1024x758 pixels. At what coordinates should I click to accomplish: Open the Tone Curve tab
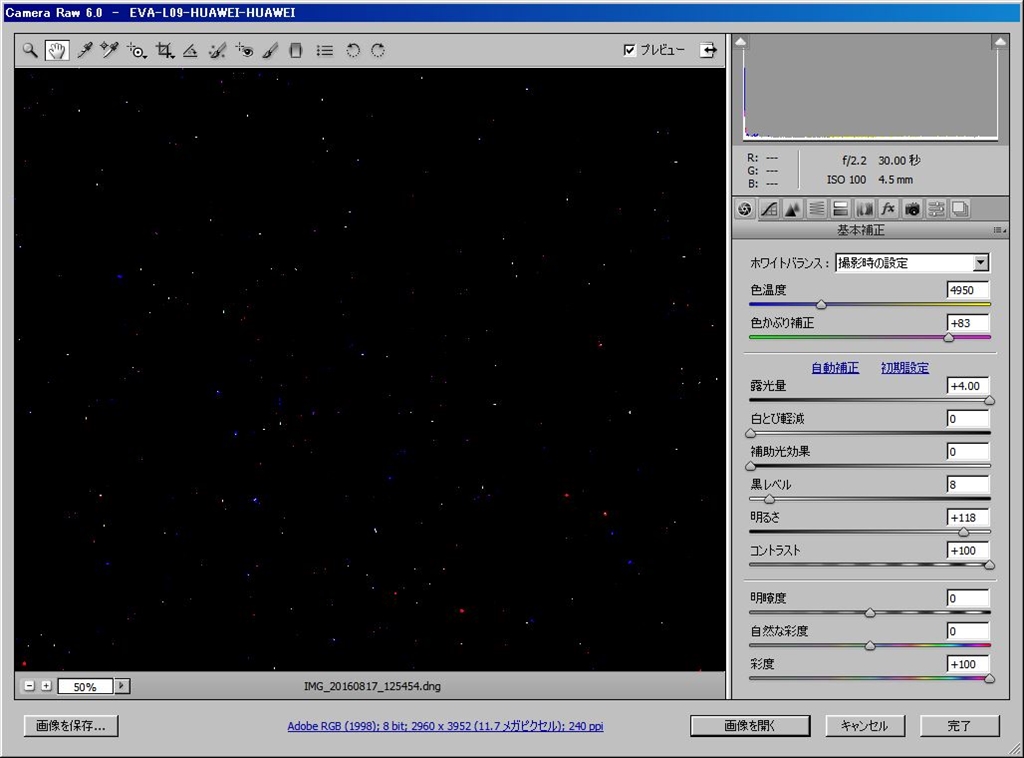[x=769, y=209]
